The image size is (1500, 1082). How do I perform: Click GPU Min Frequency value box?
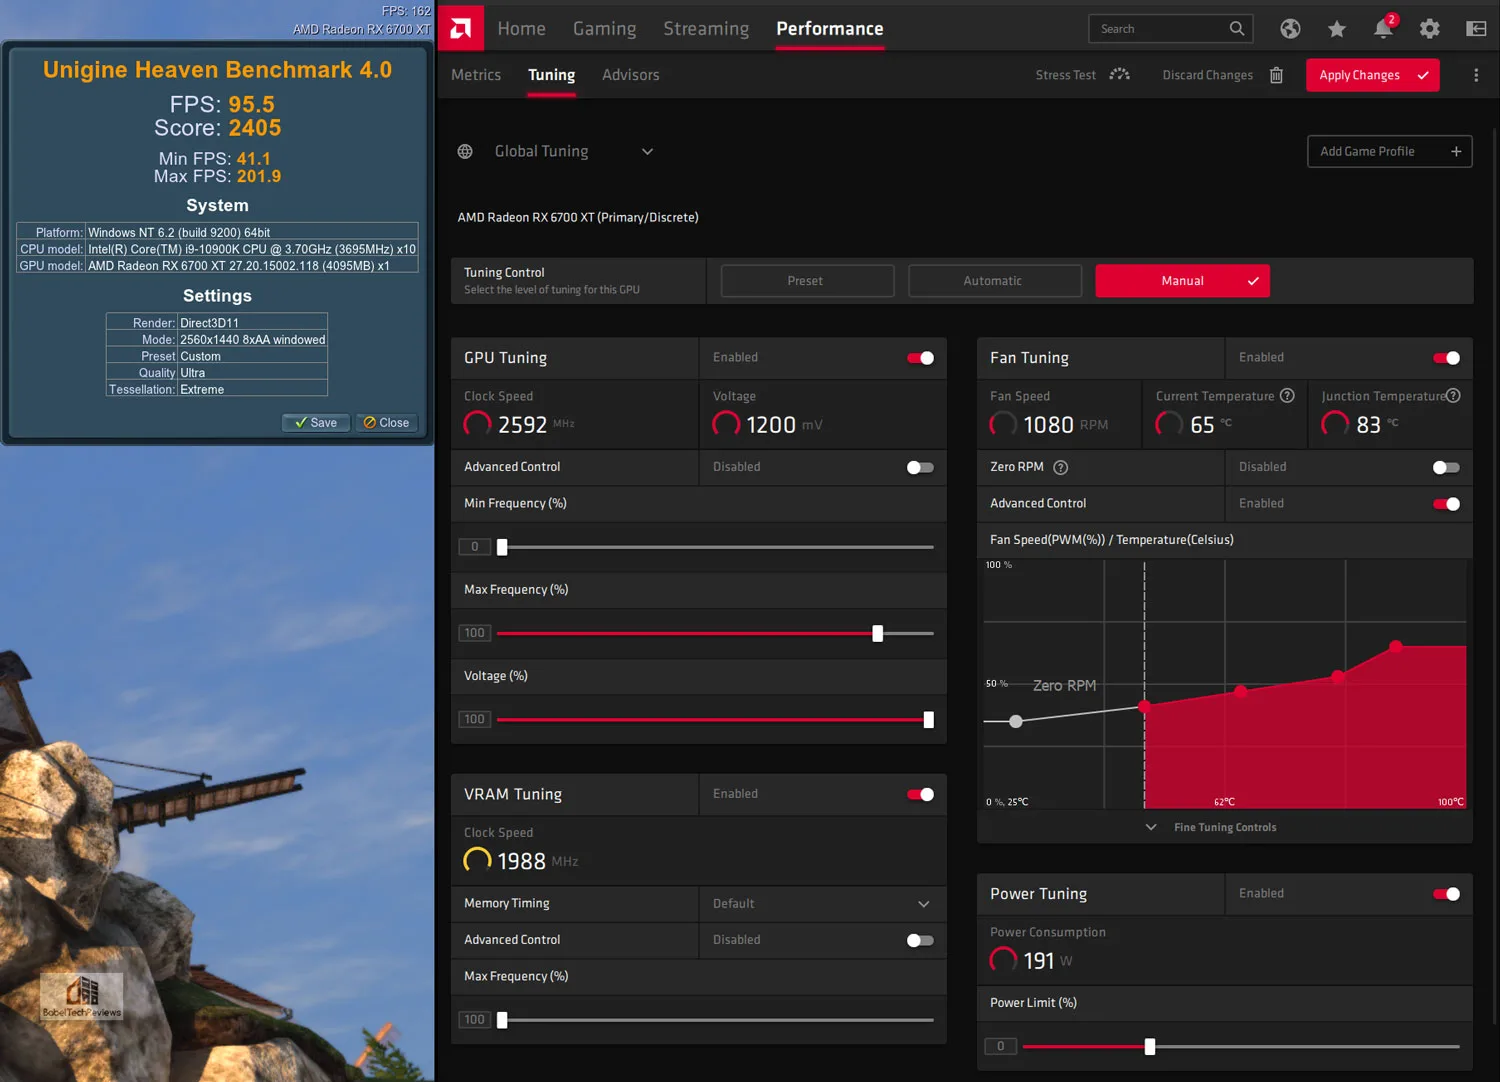click(474, 547)
